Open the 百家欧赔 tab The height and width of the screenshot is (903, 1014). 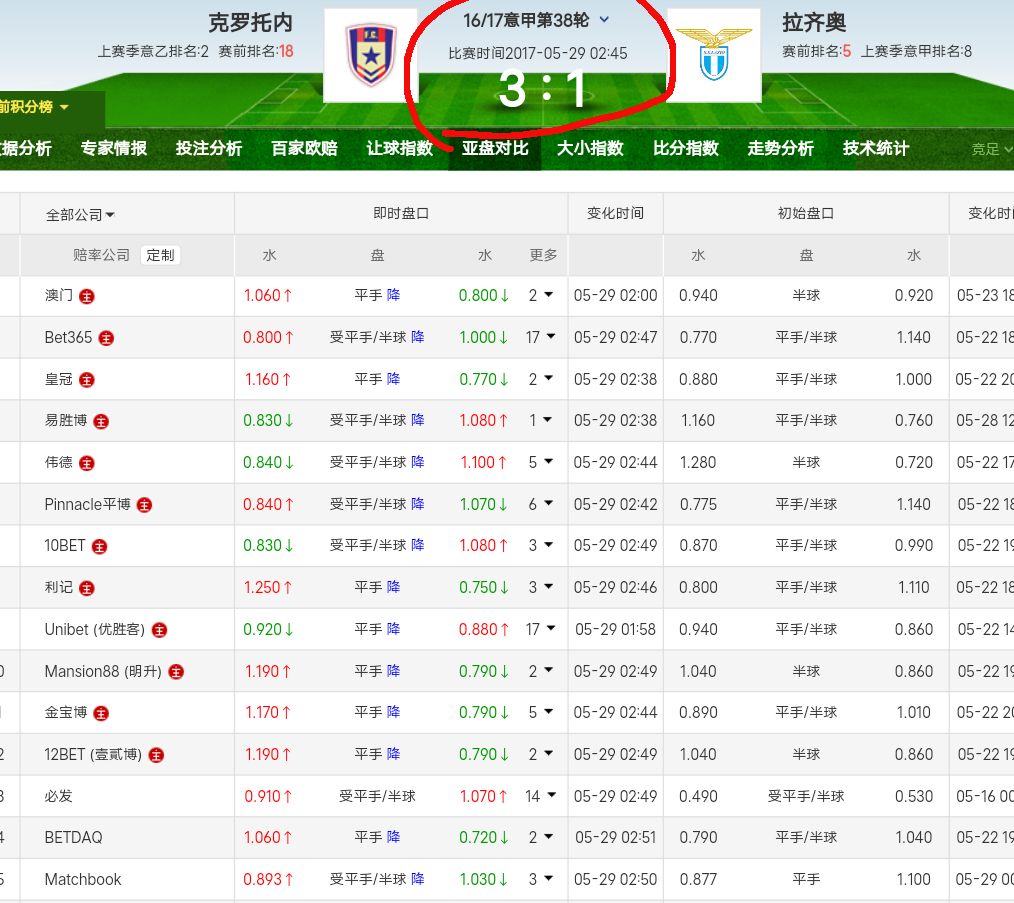click(304, 148)
